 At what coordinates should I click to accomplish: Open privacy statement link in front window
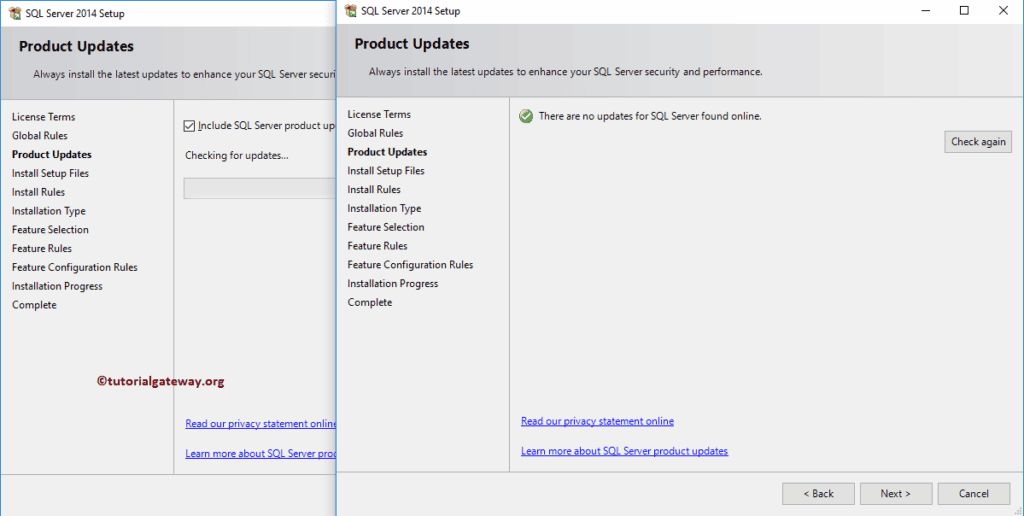[x=597, y=421]
